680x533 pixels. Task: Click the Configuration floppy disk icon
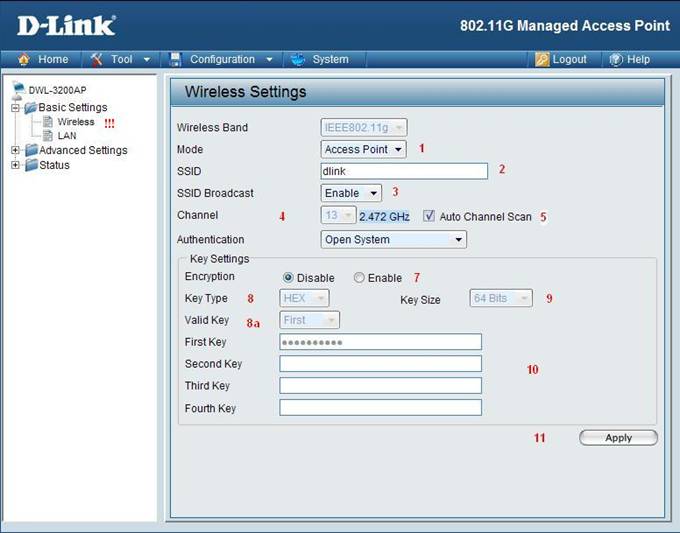[175, 59]
